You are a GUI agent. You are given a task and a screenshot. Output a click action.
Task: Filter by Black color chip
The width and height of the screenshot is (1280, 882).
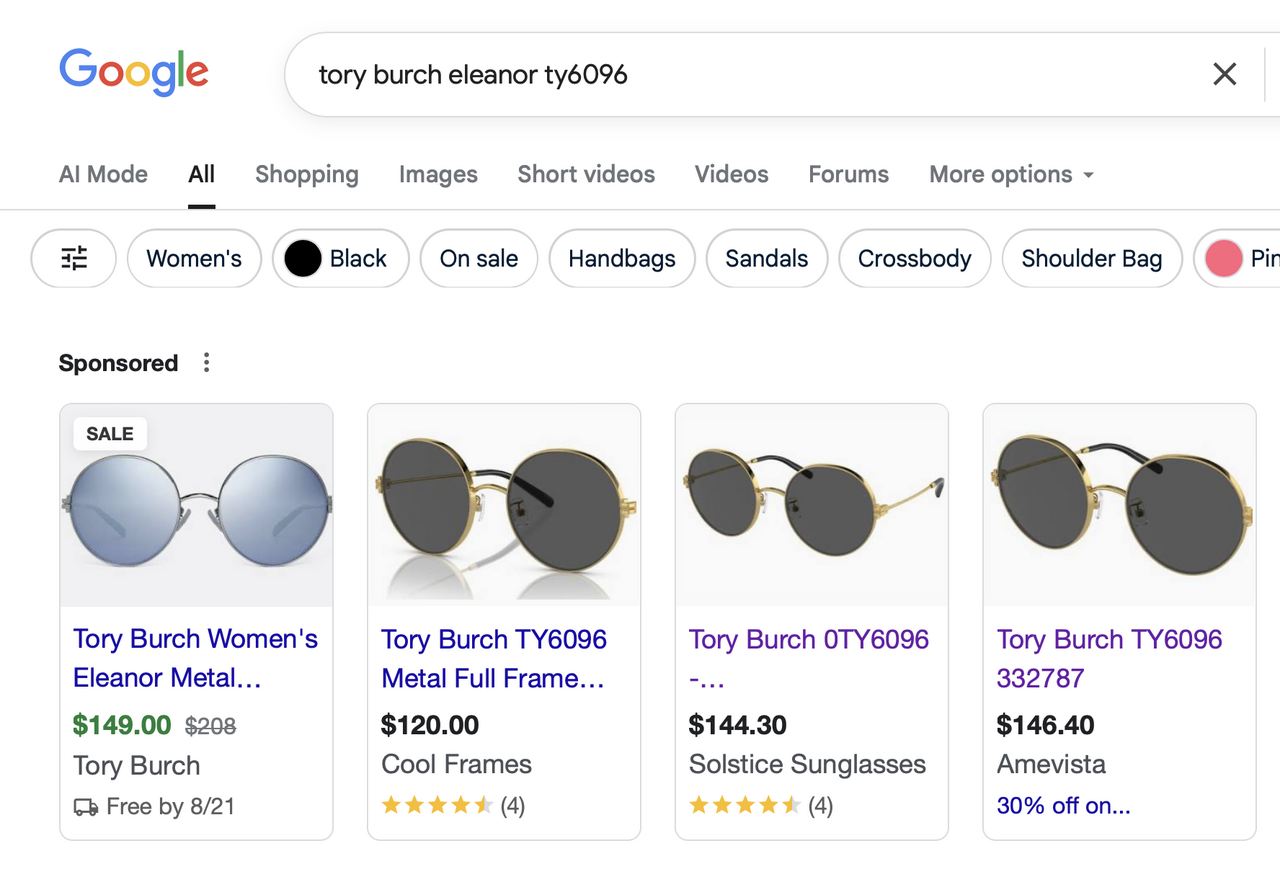[340, 258]
